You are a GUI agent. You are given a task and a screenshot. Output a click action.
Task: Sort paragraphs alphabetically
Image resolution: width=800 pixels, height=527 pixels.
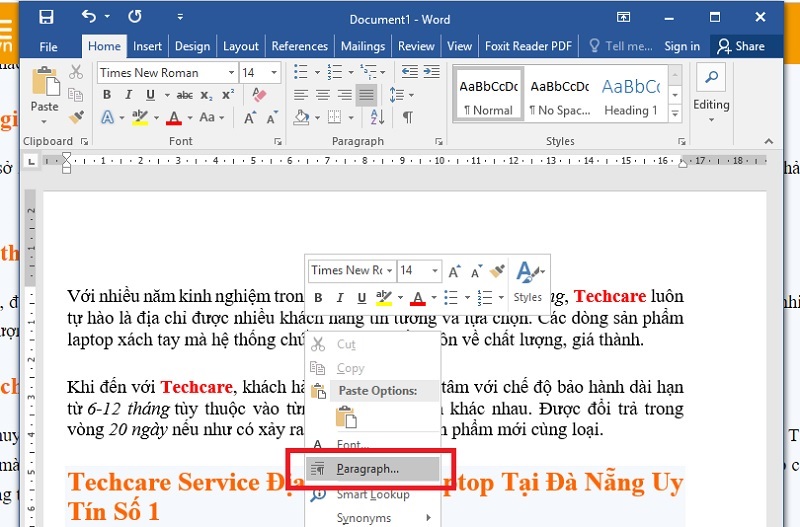(378, 117)
